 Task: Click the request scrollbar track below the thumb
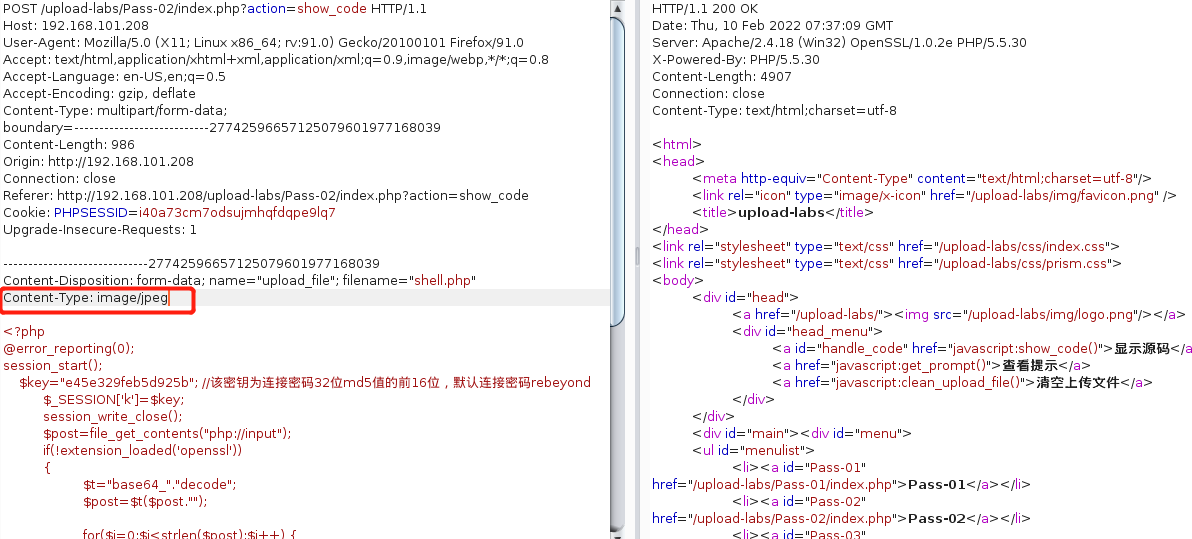[618, 426]
